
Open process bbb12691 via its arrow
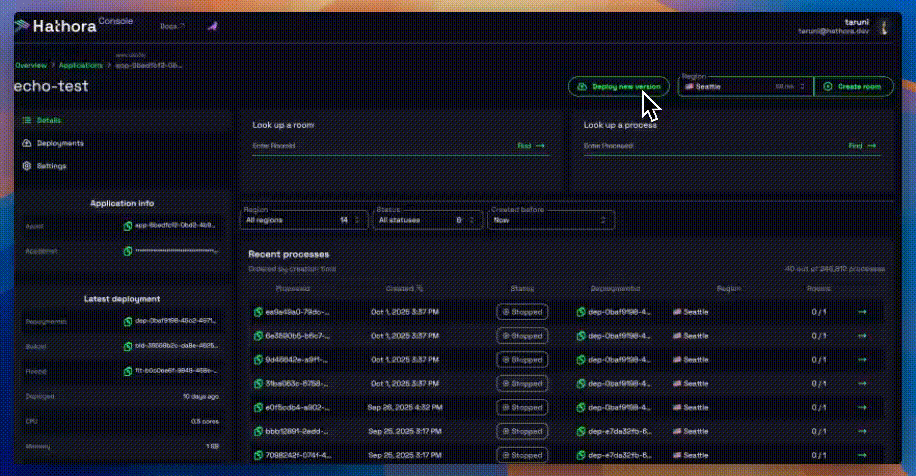pos(862,432)
